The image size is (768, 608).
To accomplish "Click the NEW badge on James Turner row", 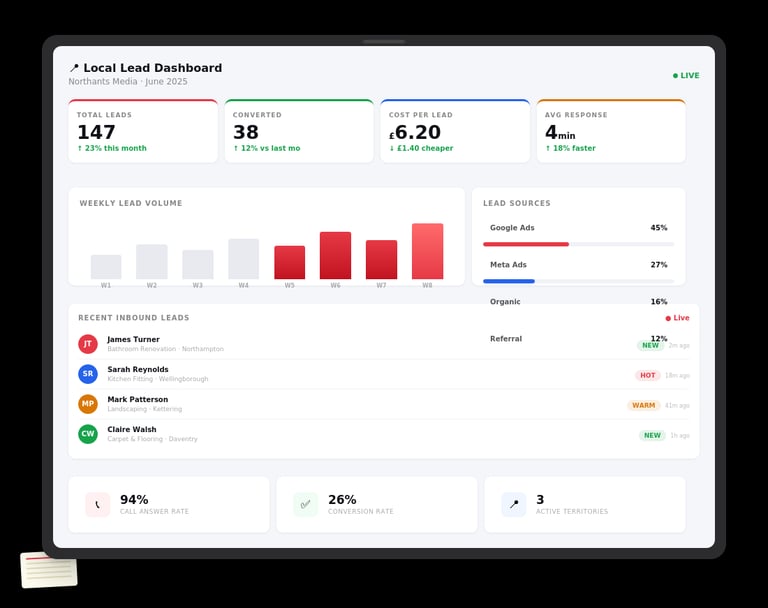I will [x=650, y=345].
